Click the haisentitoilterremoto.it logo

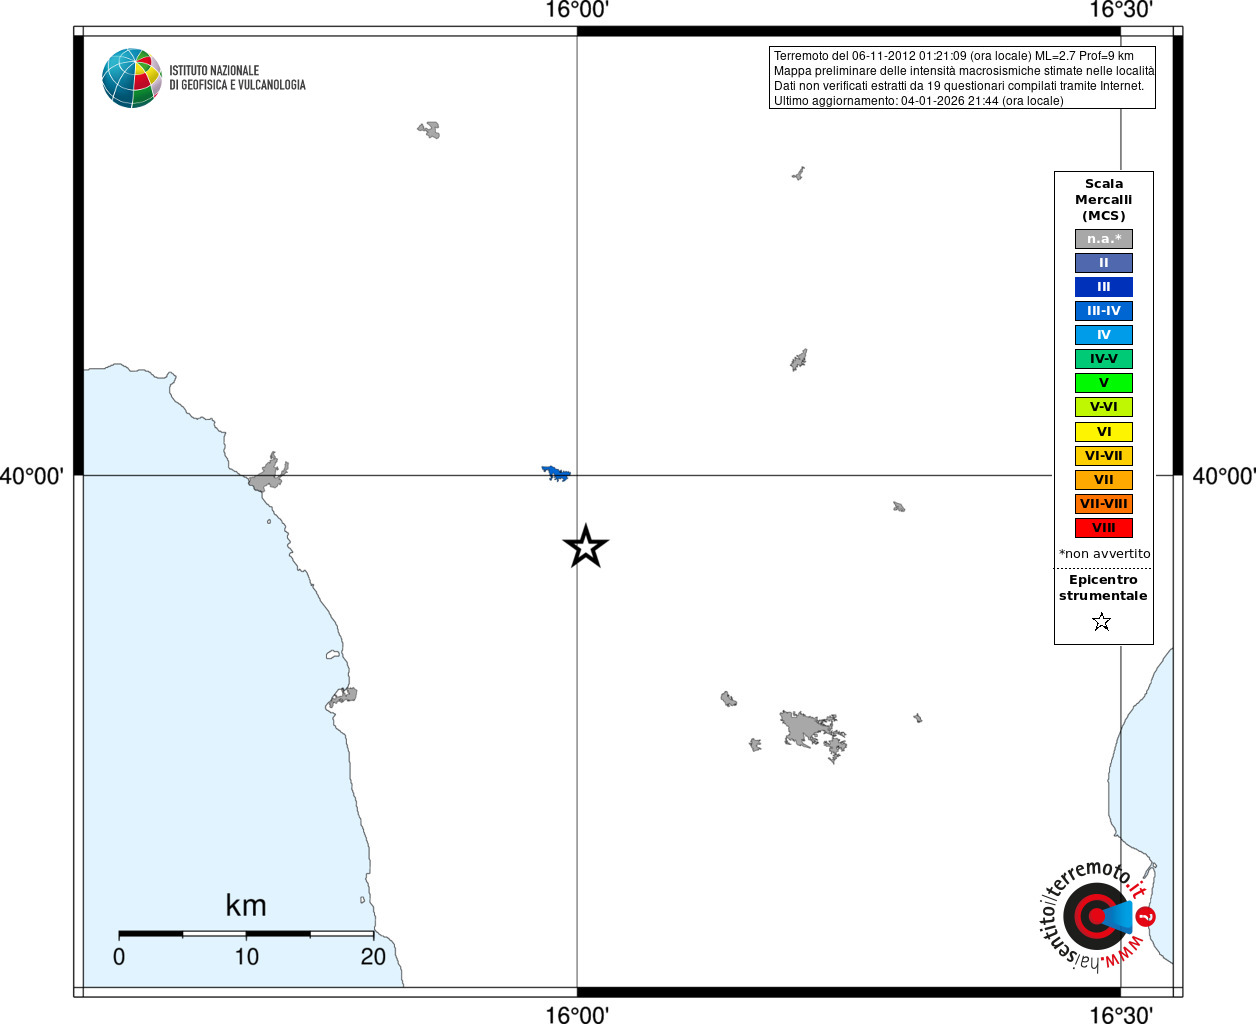click(1099, 915)
